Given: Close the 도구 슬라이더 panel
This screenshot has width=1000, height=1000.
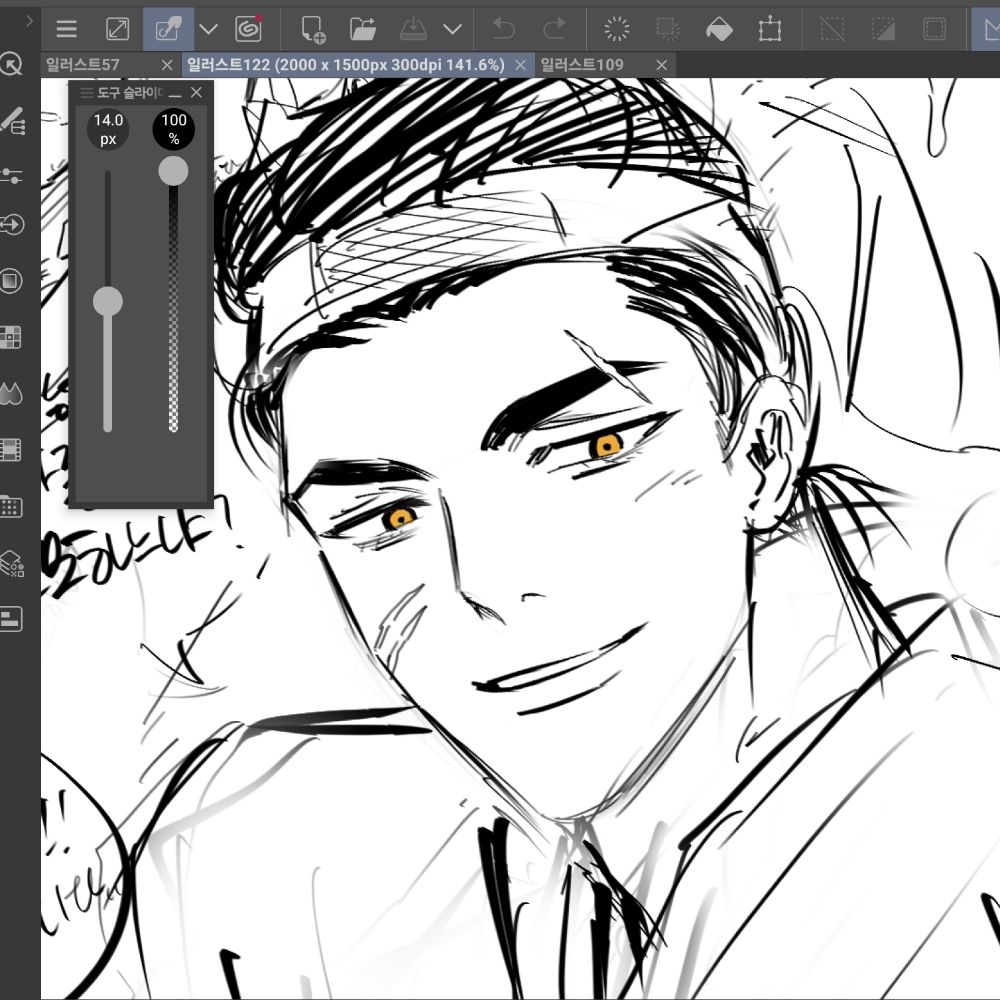Looking at the screenshot, I should [x=196, y=92].
